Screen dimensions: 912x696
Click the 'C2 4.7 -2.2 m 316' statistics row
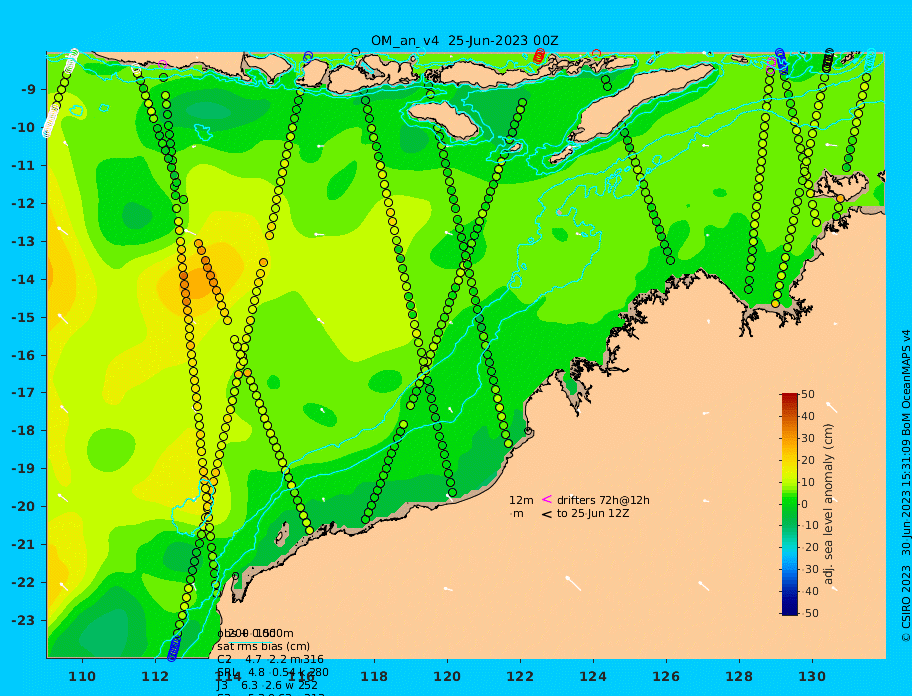tap(270, 659)
